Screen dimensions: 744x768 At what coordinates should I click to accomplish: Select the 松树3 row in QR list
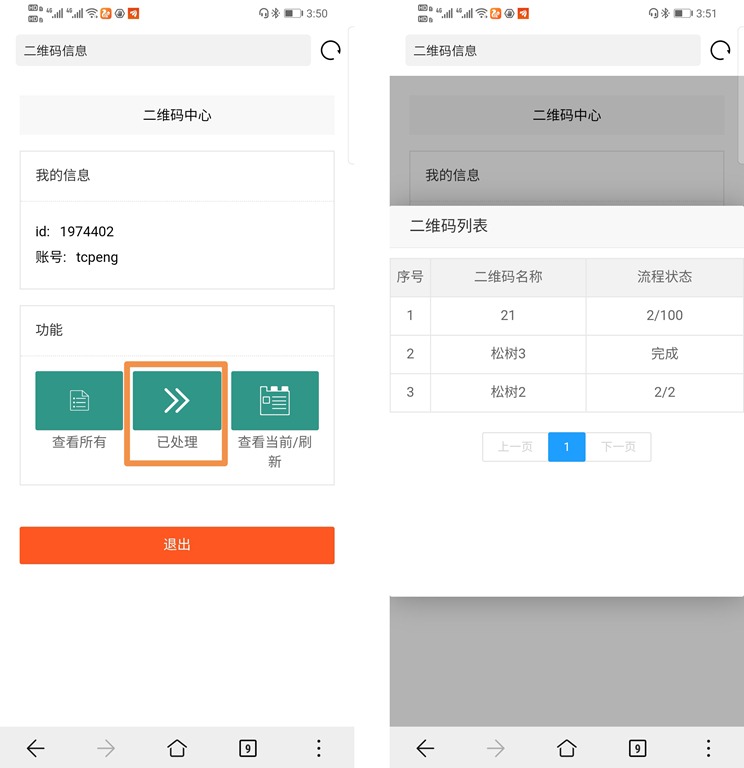pos(508,354)
